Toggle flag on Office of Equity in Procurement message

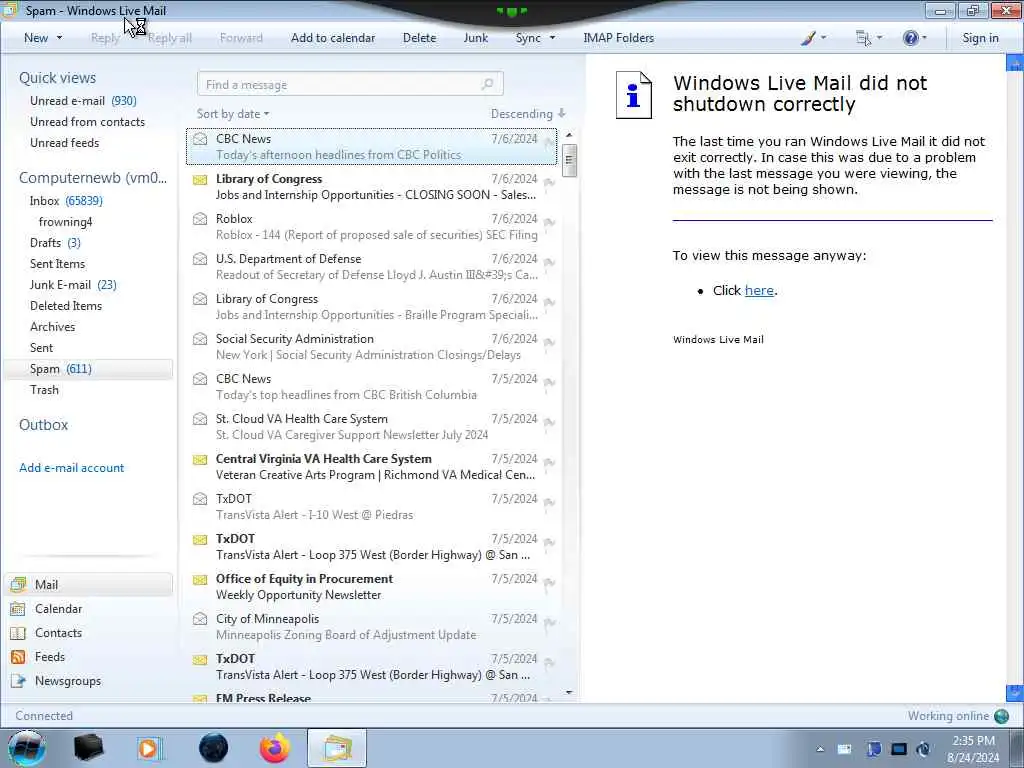click(x=549, y=583)
